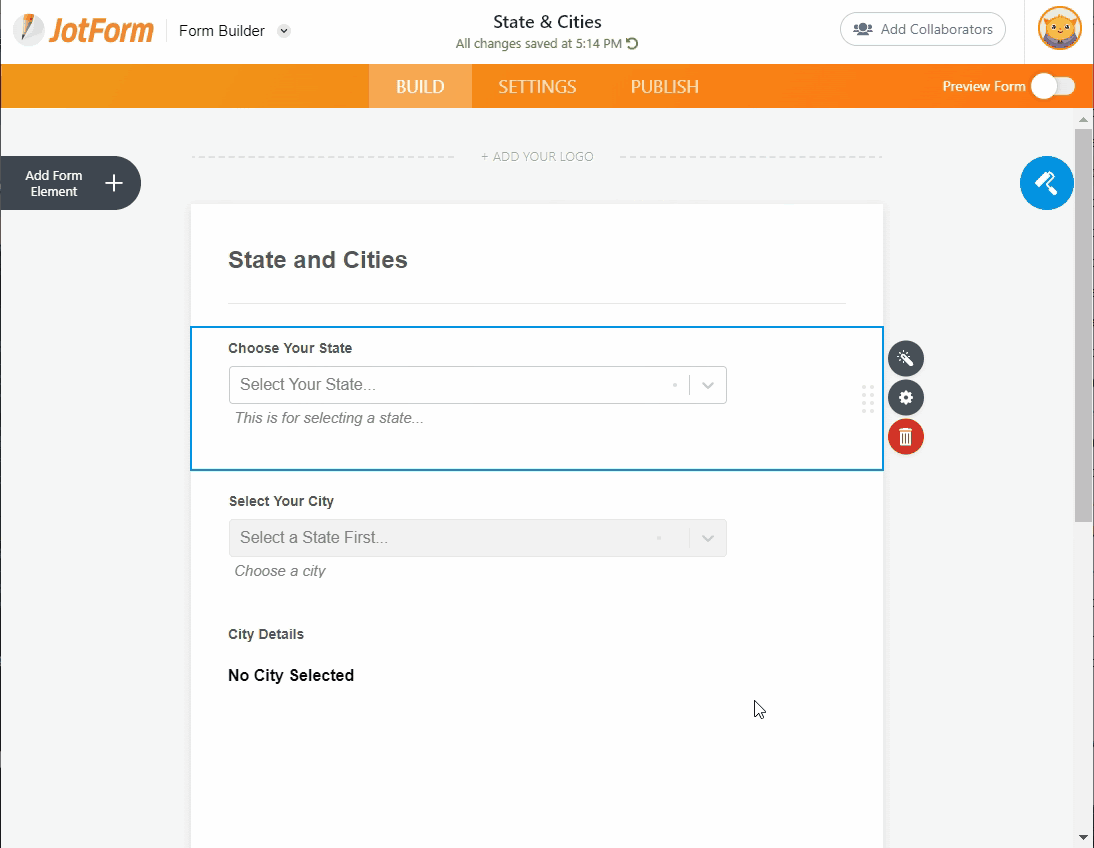The height and width of the screenshot is (848, 1094).
Task: Open the Select a State First dropdown
Action: [x=477, y=538]
